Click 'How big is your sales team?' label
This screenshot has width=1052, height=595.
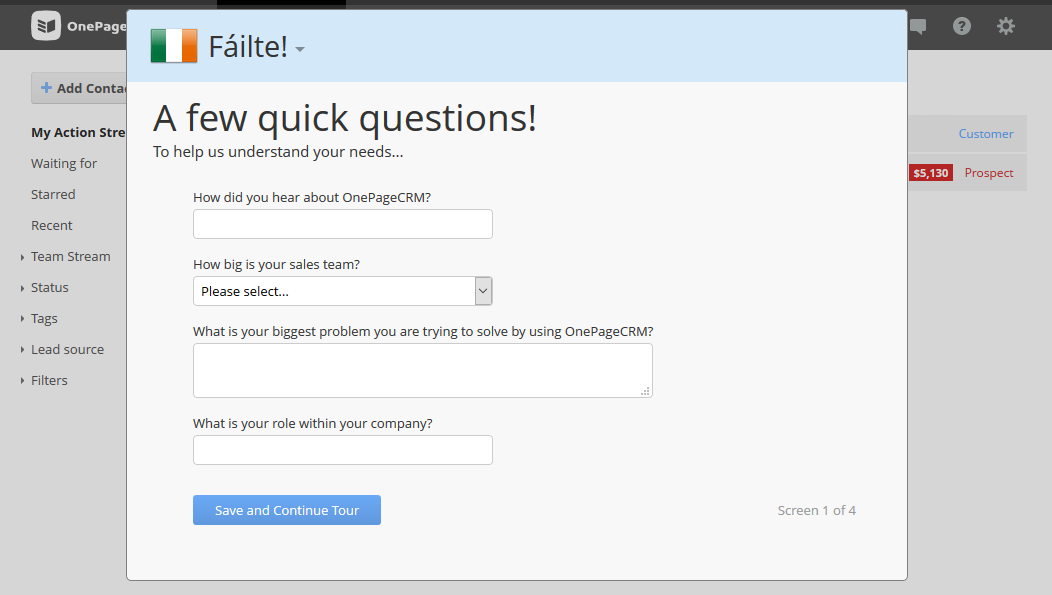click(x=276, y=264)
